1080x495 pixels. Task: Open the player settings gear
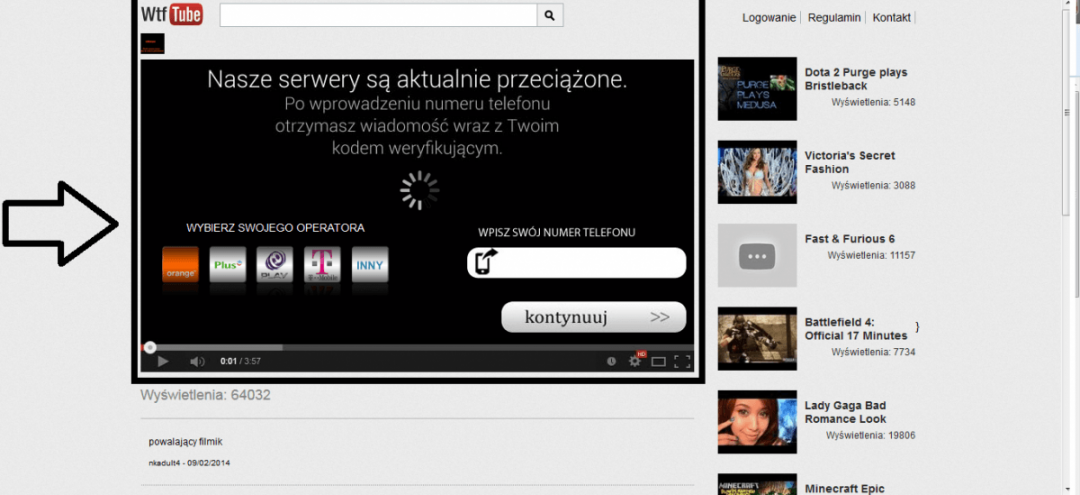[x=634, y=361]
